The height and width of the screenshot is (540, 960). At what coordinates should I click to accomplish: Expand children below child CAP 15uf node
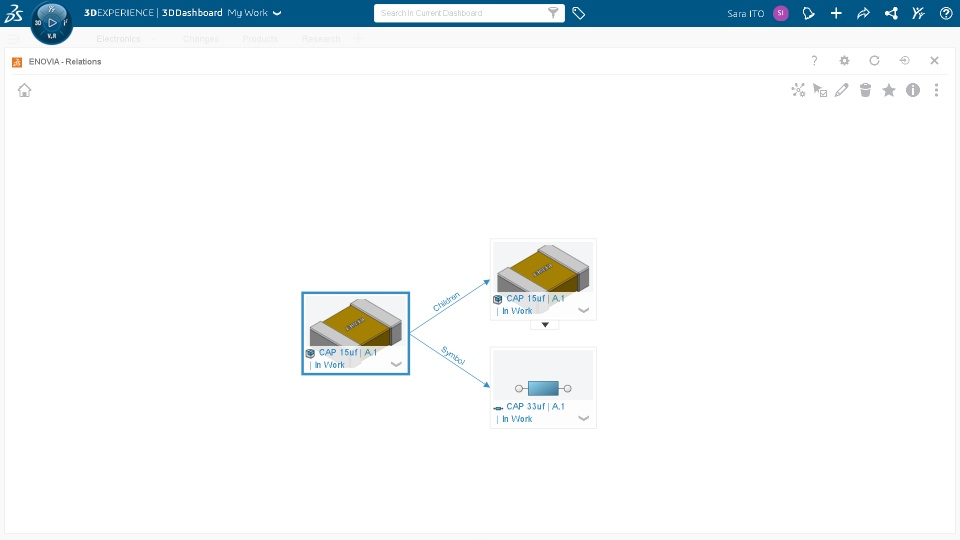pyautogui.click(x=545, y=324)
